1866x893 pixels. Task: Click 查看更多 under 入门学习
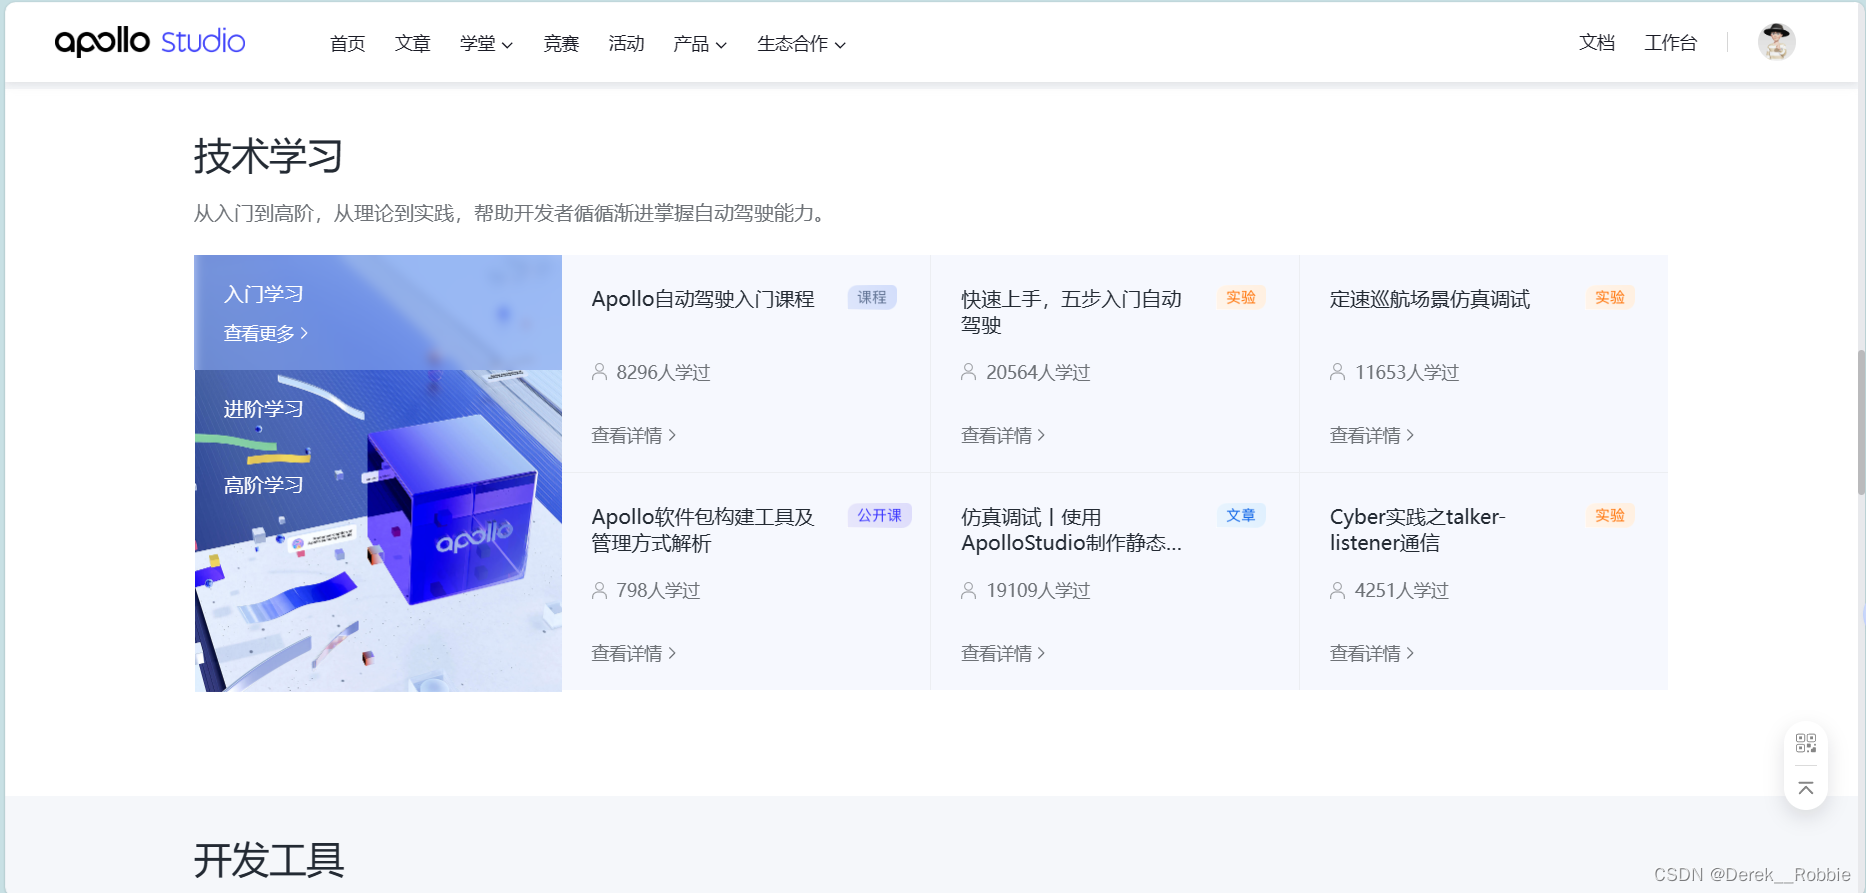(266, 333)
